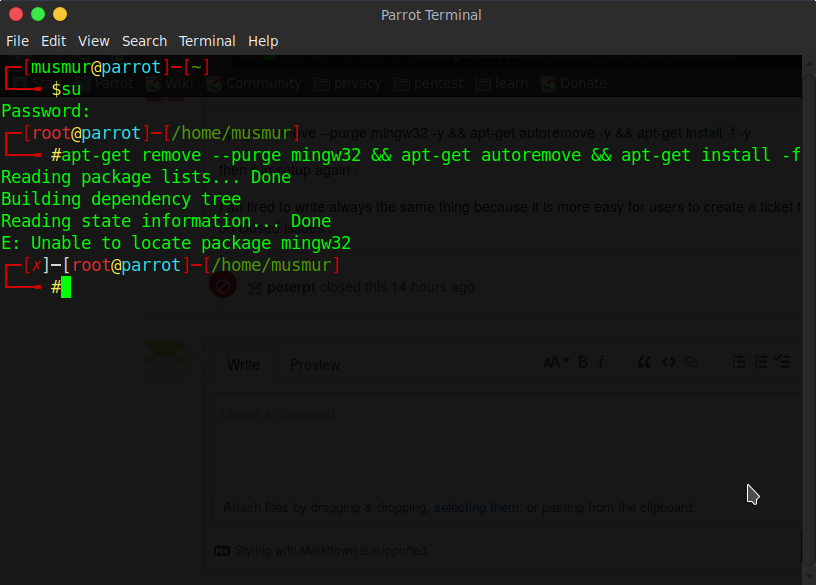Open the Search menu
Image resolution: width=816 pixels, height=585 pixels.
point(144,41)
